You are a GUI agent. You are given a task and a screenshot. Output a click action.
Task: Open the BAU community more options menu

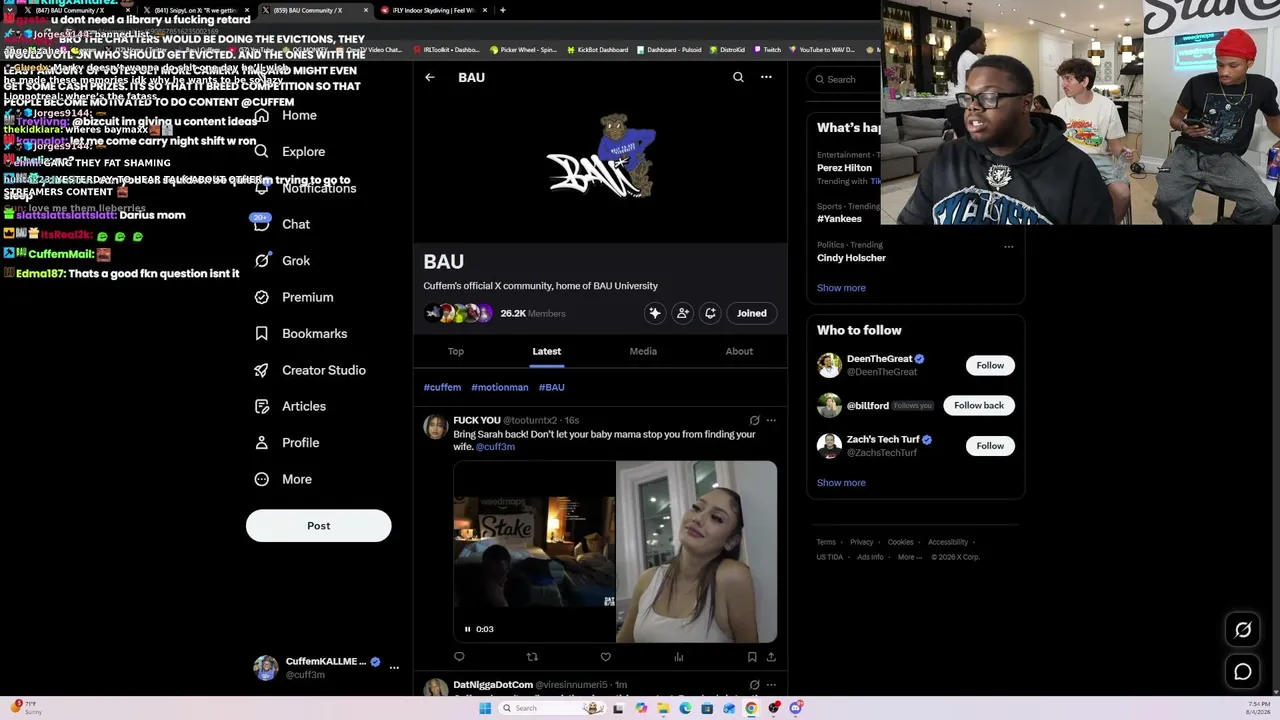click(766, 77)
